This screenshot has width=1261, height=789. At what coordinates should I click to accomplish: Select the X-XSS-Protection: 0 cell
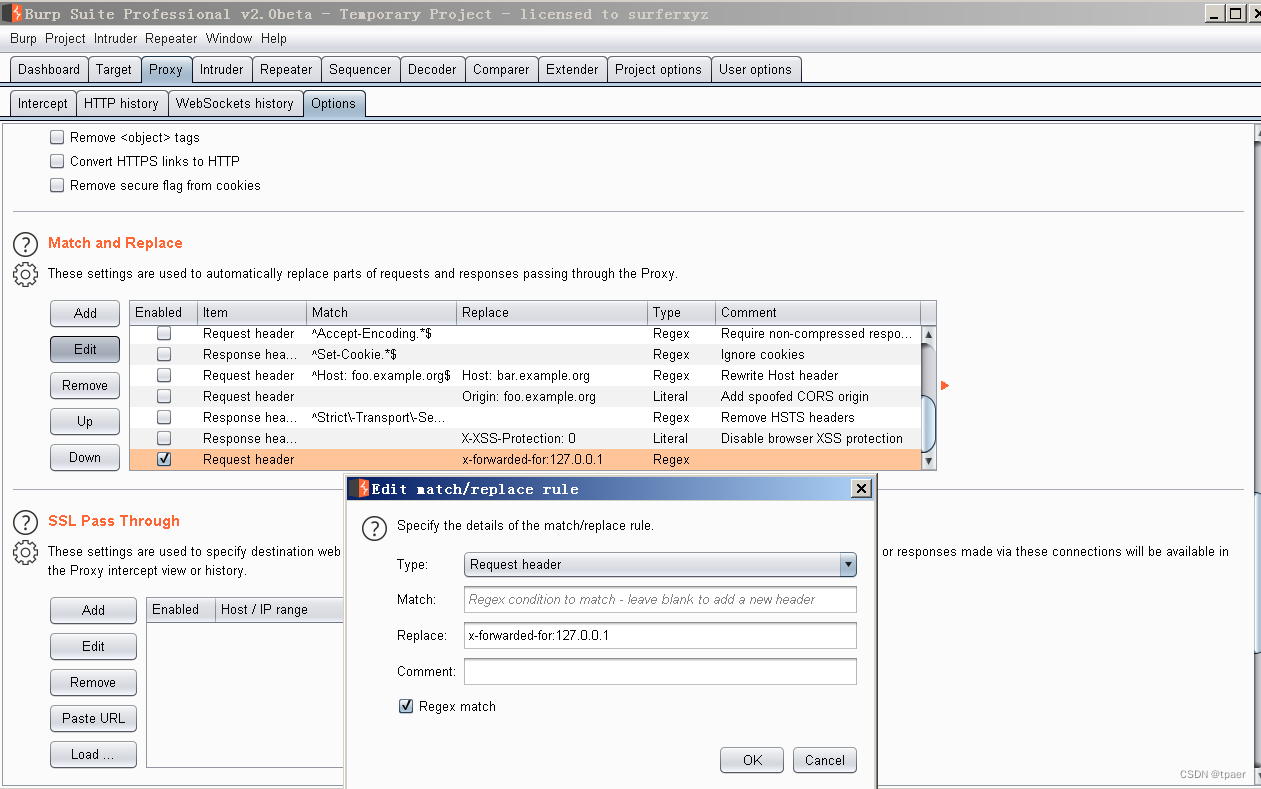click(x=552, y=438)
